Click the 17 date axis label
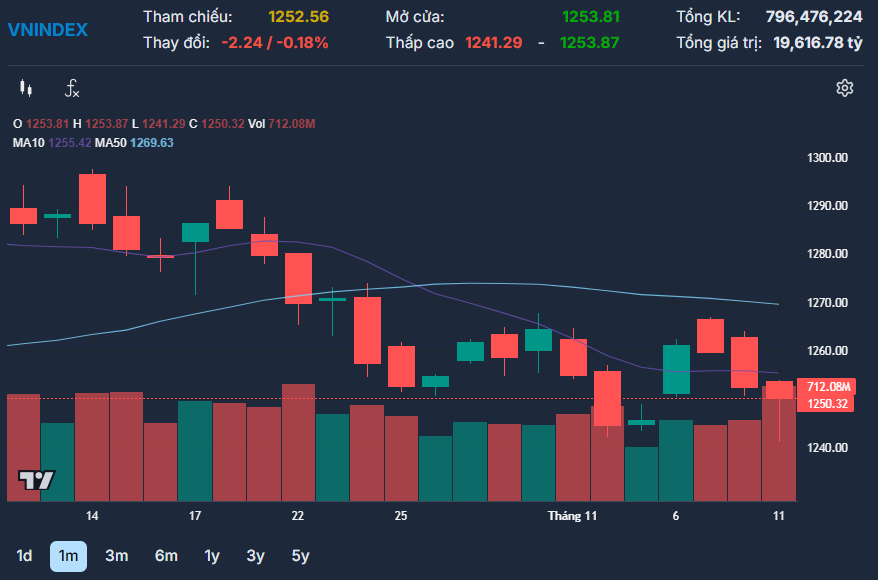 pos(195,516)
